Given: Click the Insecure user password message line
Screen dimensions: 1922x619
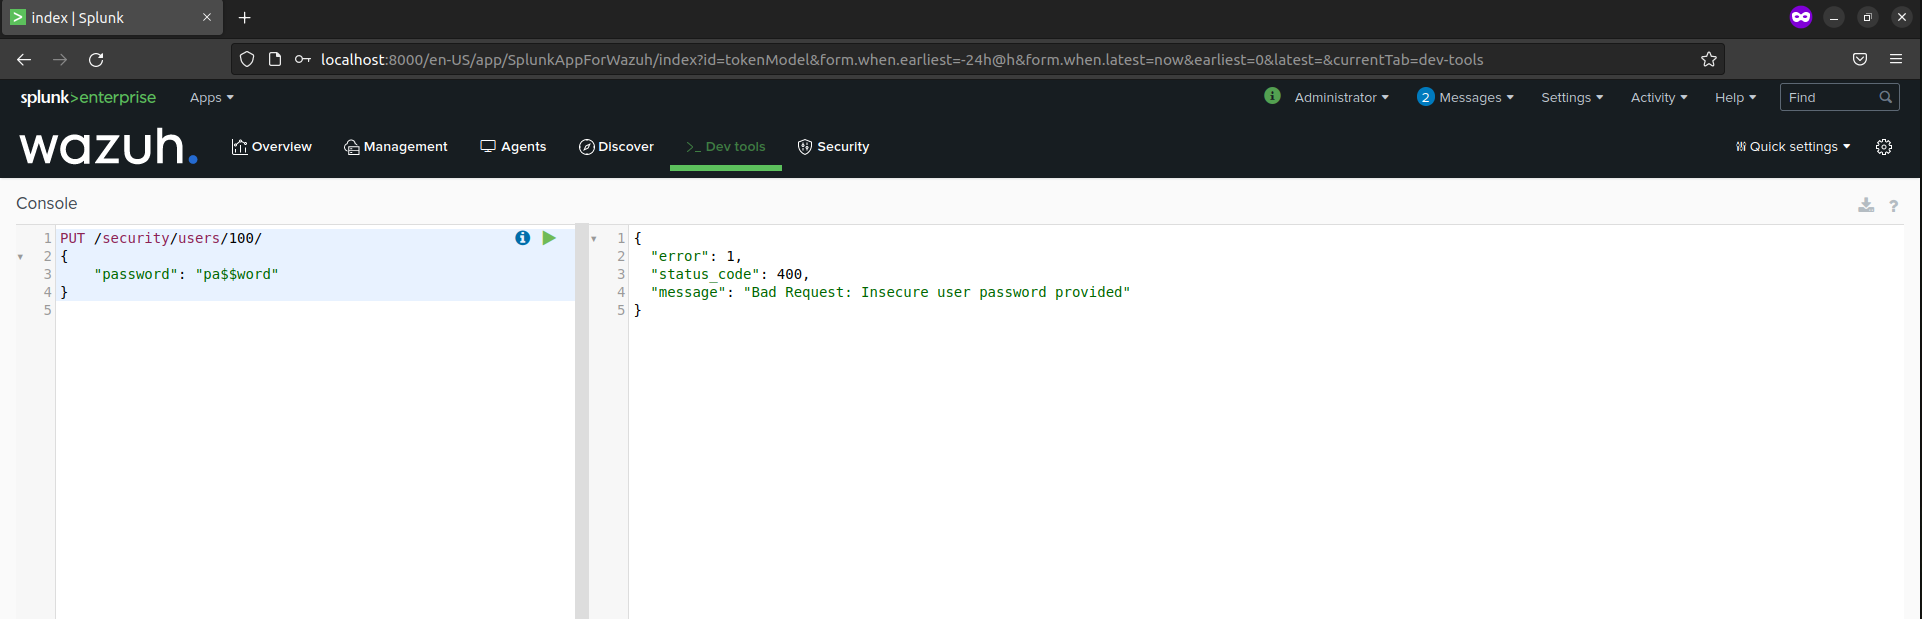Looking at the screenshot, I should (890, 292).
